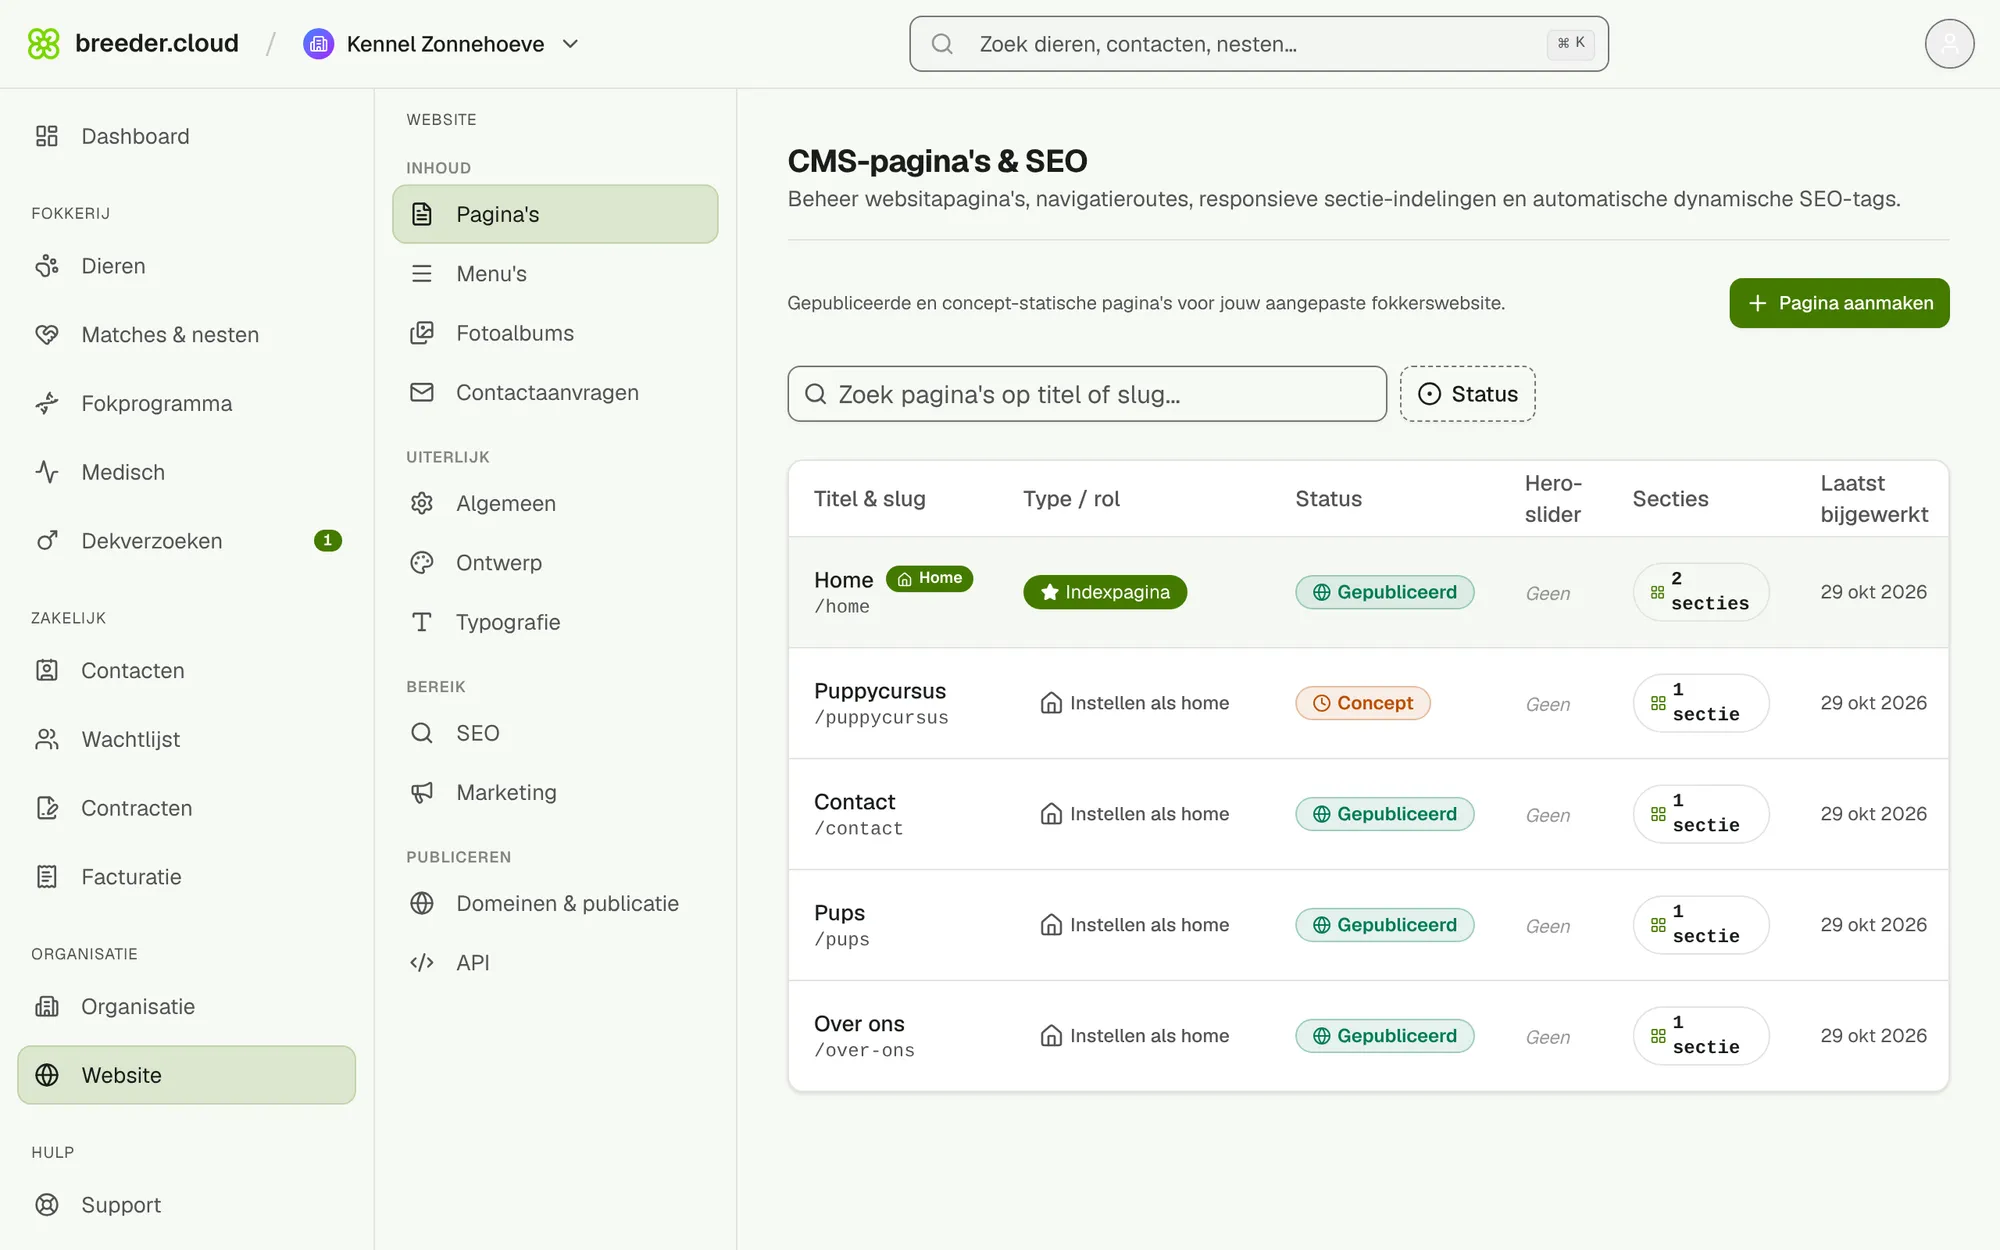Click the Domeinen & publicatie globe icon
Image resolution: width=2000 pixels, height=1250 pixels.
pos(422,903)
